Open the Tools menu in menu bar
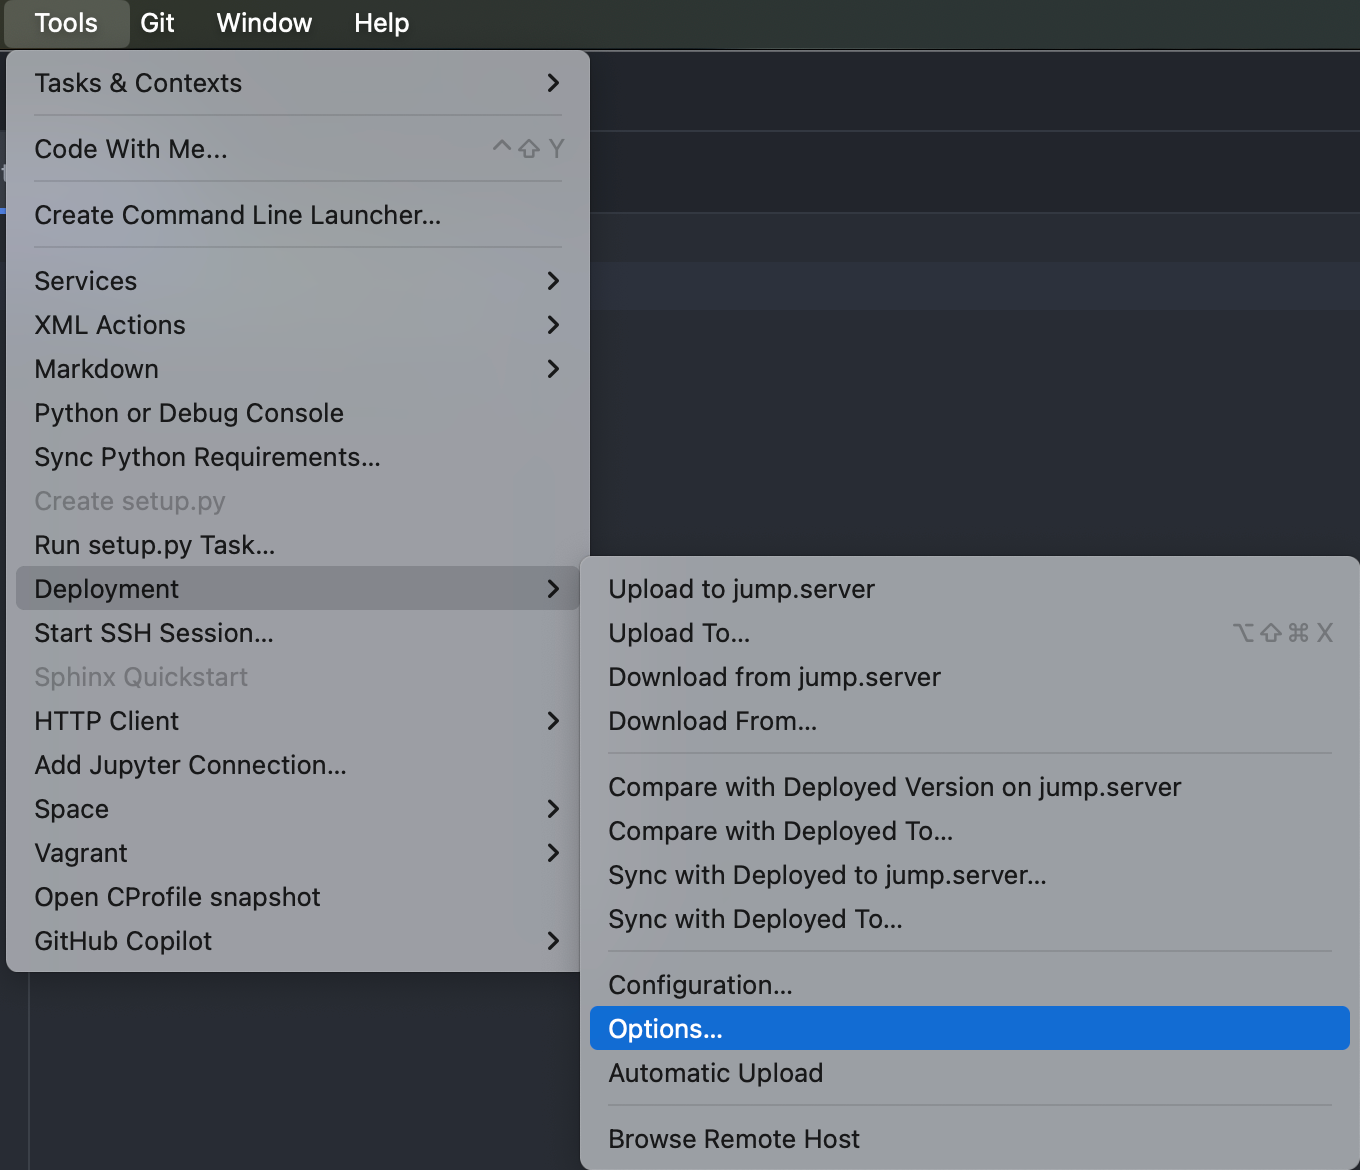Image resolution: width=1360 pixels, height=1170 pixels. 66,23
